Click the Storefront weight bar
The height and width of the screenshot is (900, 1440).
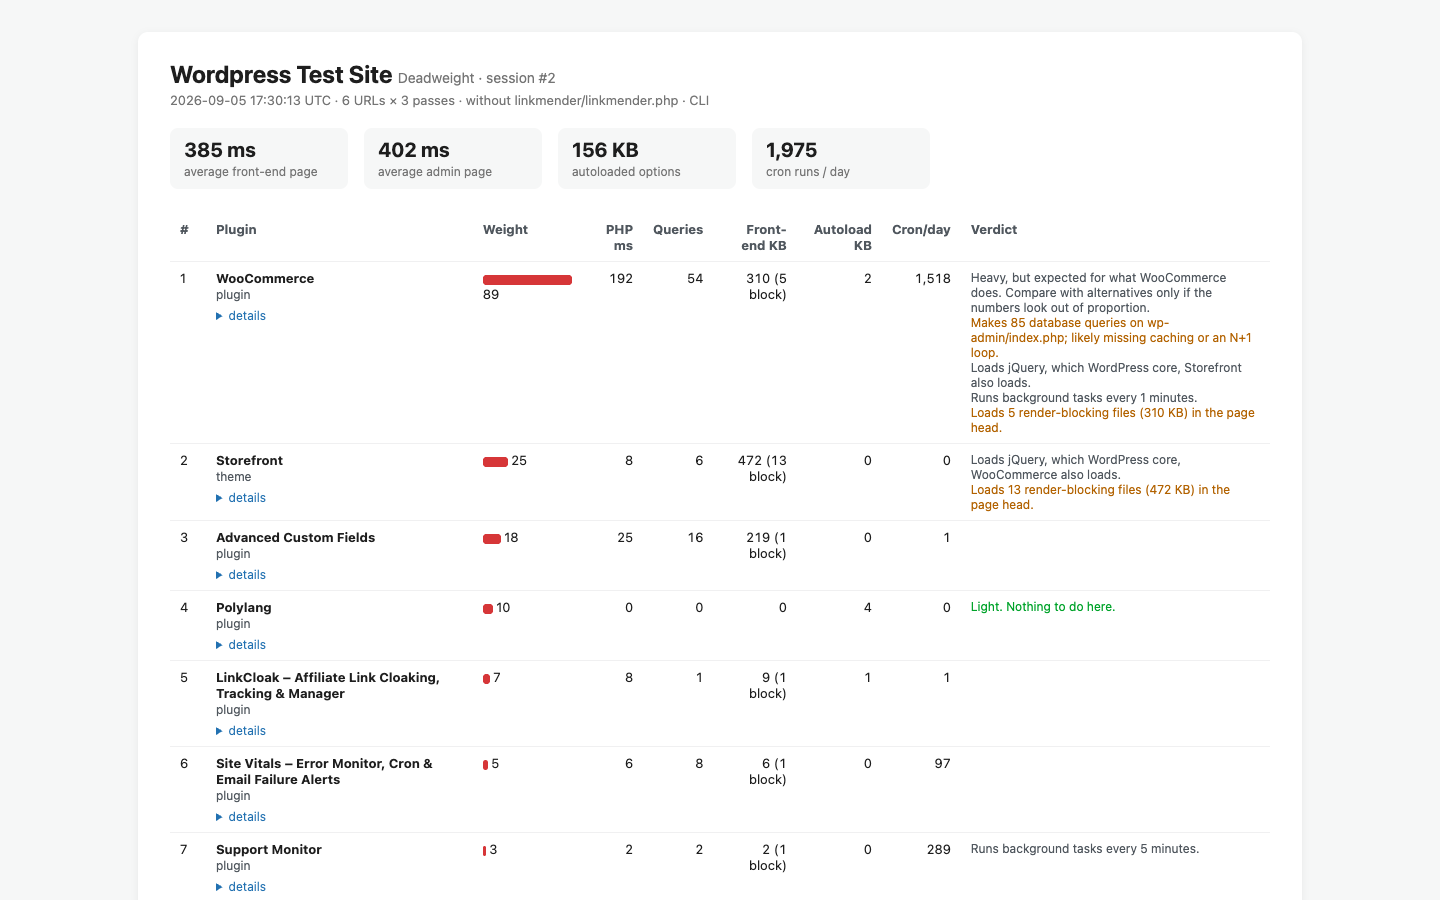pyautogui.click(x=495, y=462)
